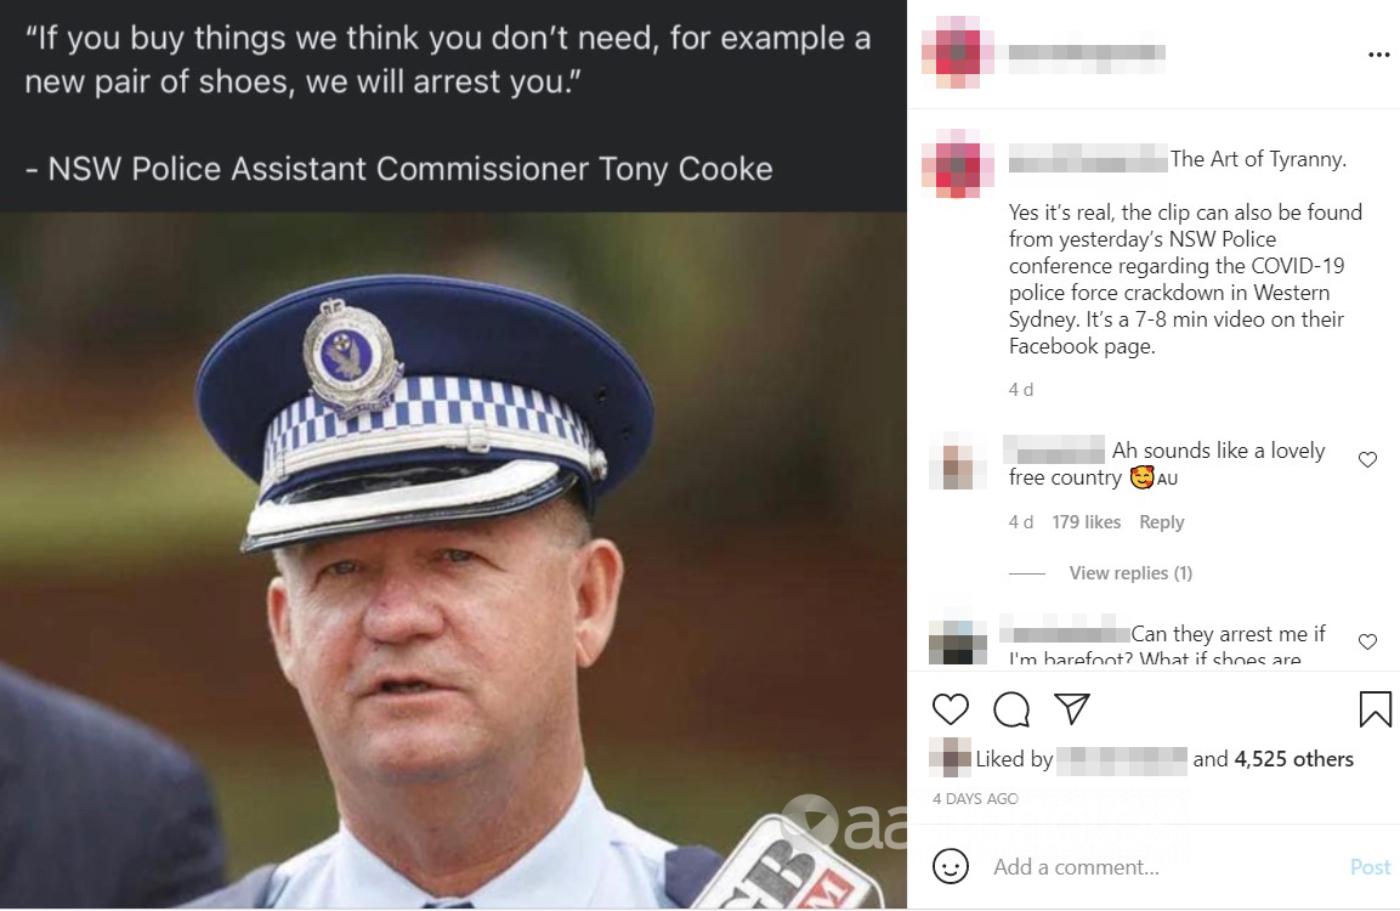1400x911 pixels.
Task: Share the post via paper plane icon
Action: click(x=1072, y=709)
